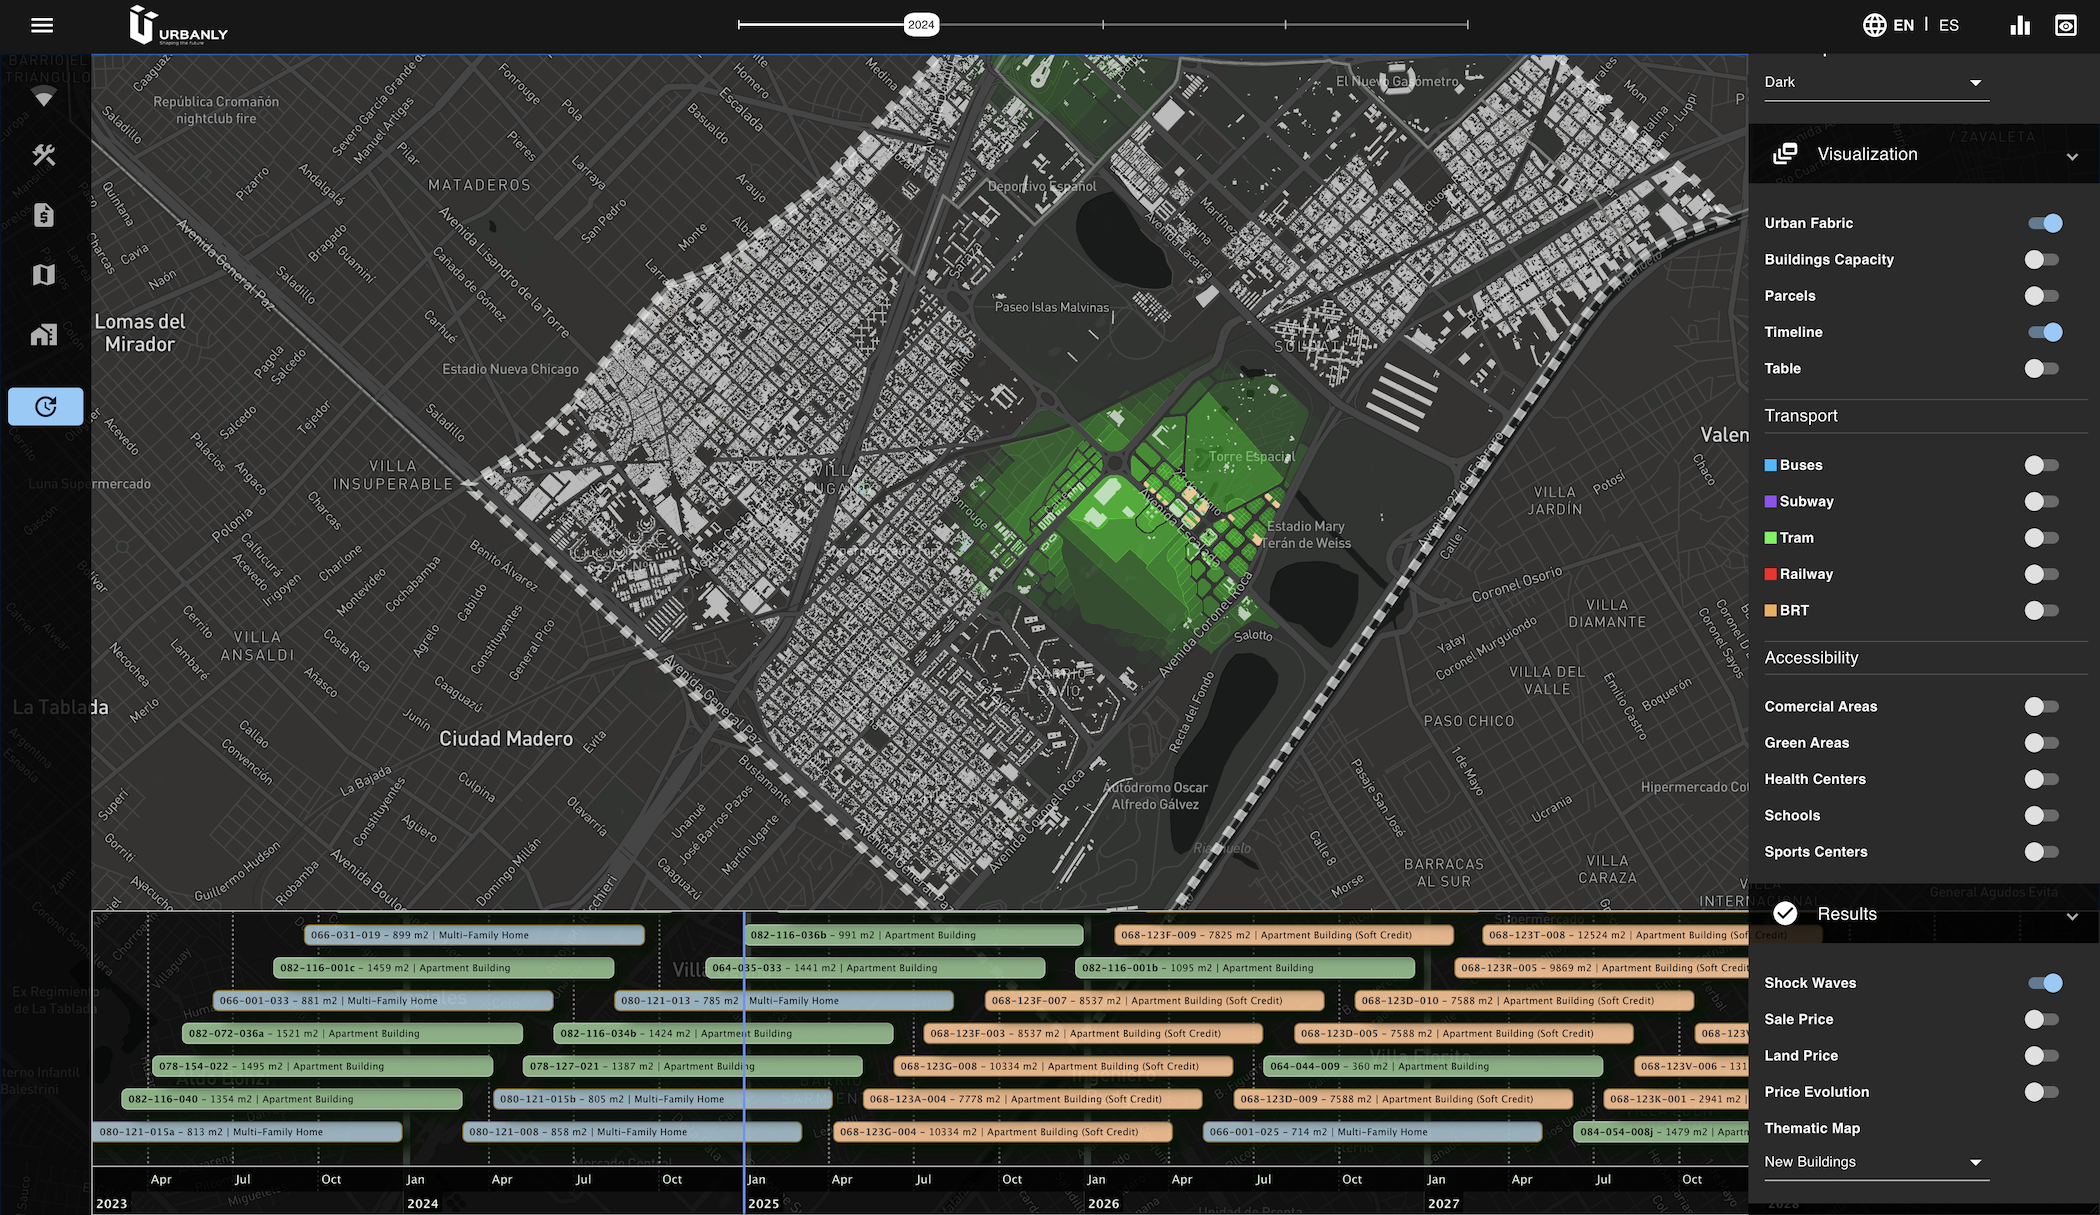Enable Sale Price toggle
Image resolution: width=2100 pixels, height=1215 pixels.
pyautogui.click(x=2041, y=1020)
